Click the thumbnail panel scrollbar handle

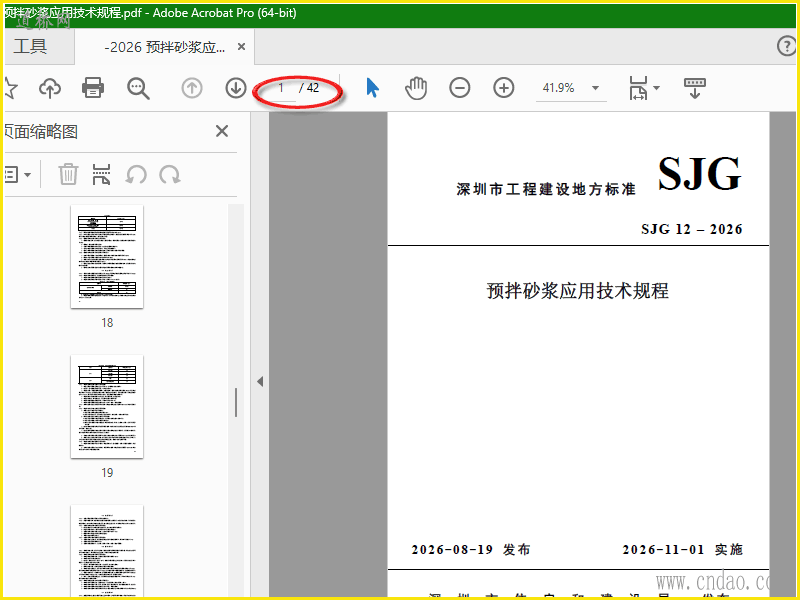coord(236,402)
